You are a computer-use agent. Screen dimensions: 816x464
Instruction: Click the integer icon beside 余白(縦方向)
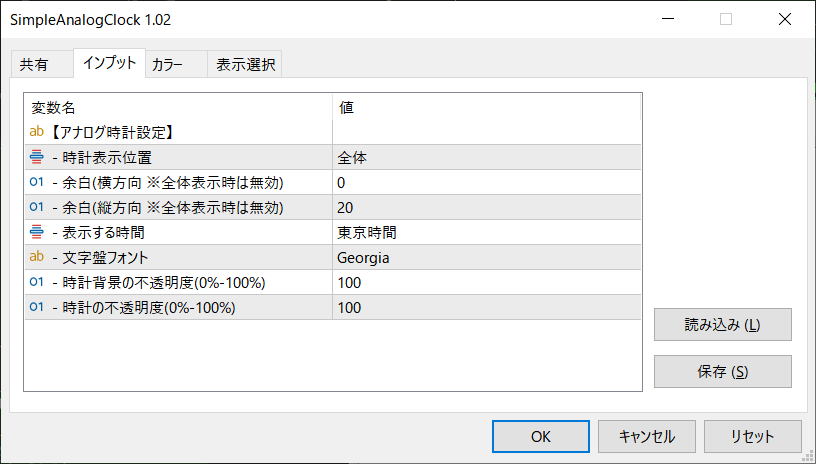(x=37, y=207)
